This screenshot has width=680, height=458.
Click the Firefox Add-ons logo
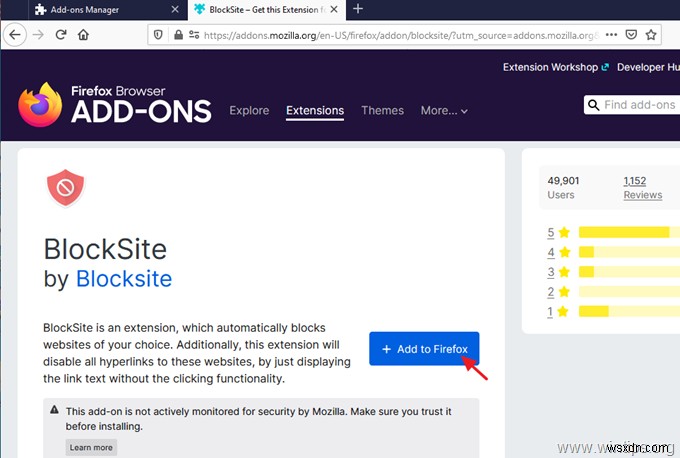pos(114,105)
